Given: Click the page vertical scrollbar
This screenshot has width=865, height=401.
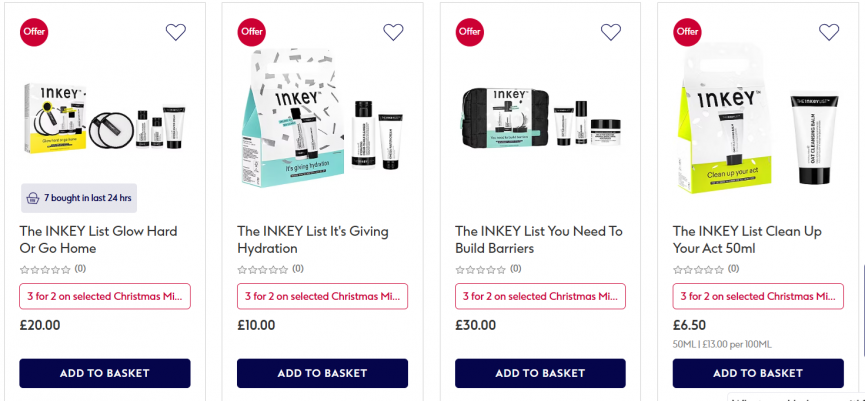Looking at the screenshot, I should (x=861, y=300).
